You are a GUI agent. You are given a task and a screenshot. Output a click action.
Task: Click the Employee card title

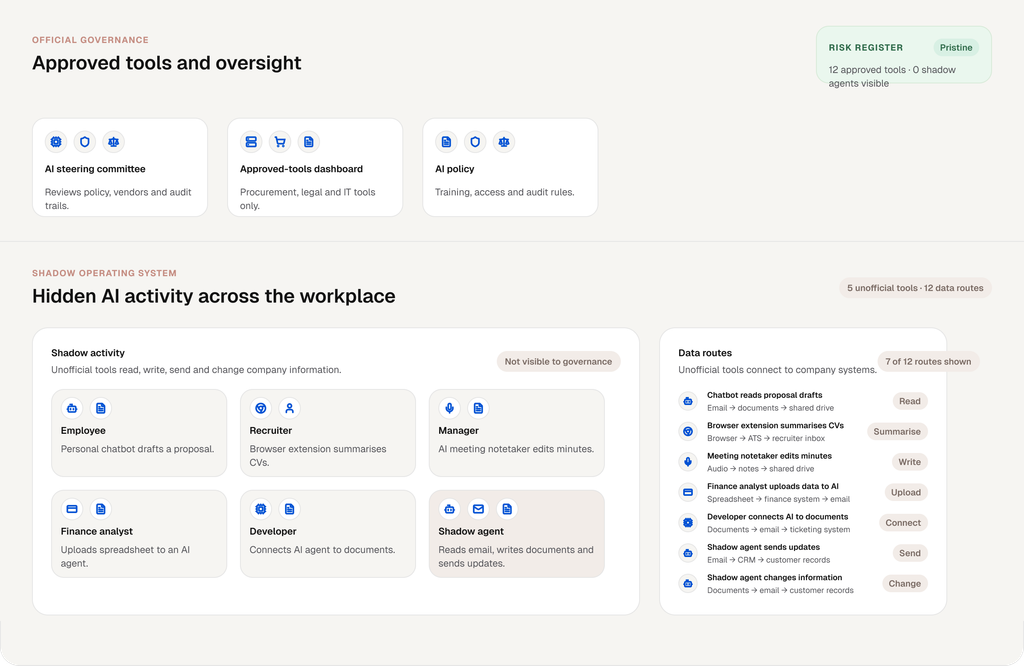[83, 431]
